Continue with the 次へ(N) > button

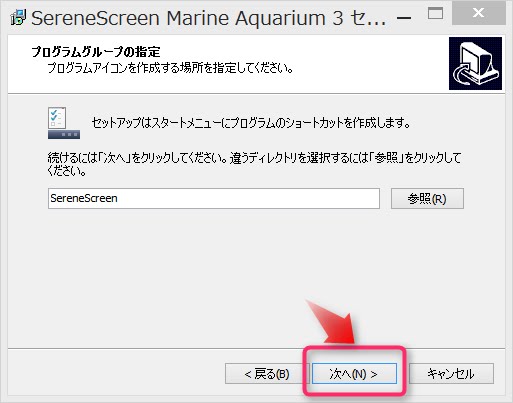point(354,374)
